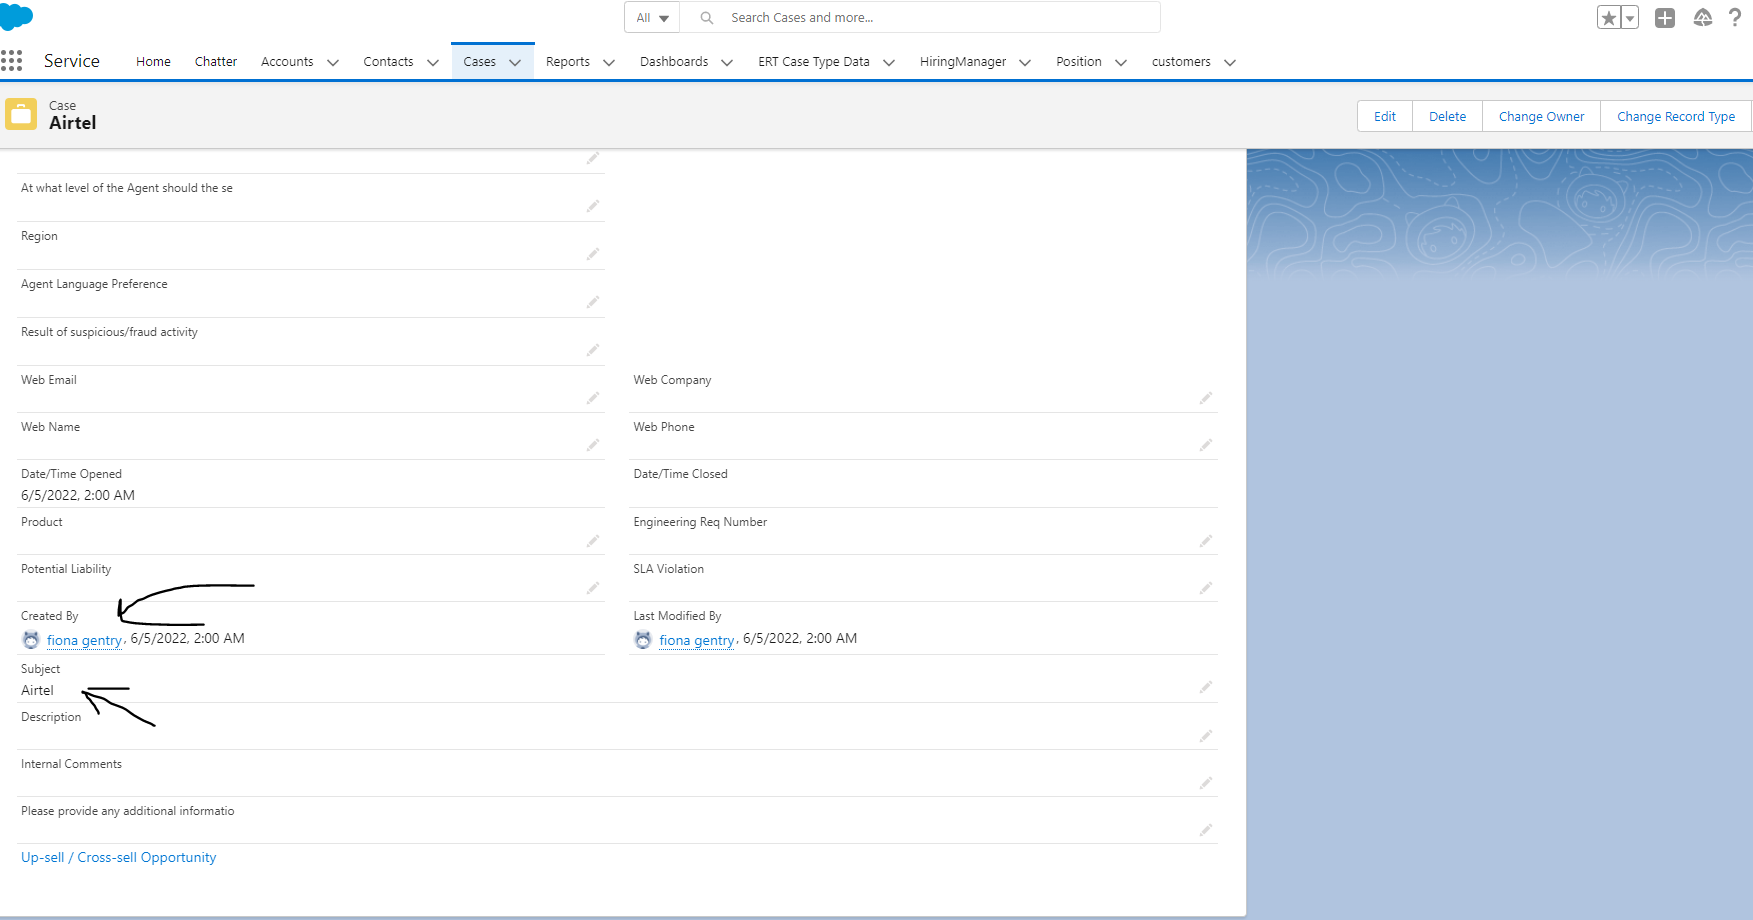Viewport: 1753px width, 920px height.
Task: Click the Salesforce cloud logo
Action: 17,17
